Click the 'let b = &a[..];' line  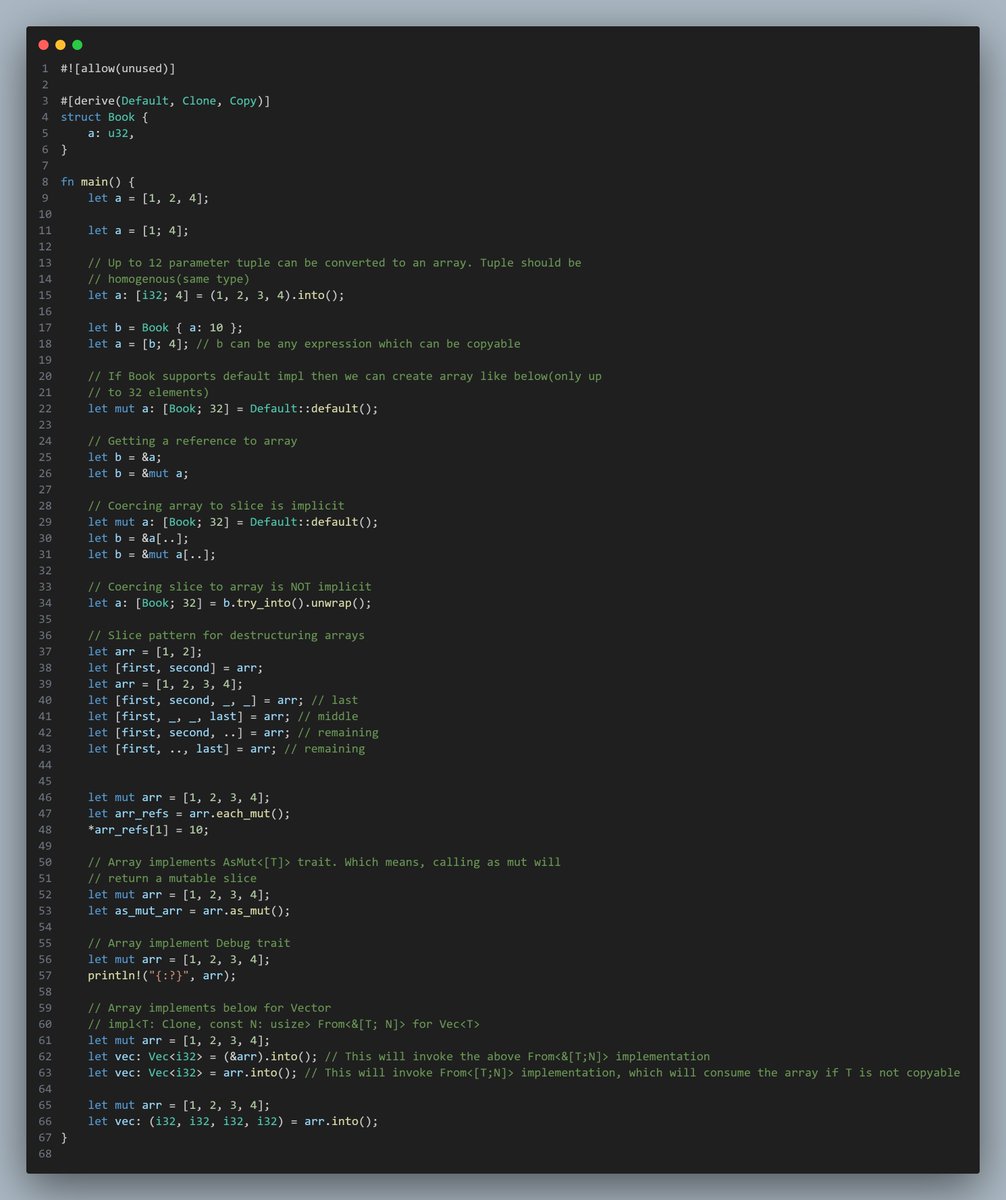tap(138, 538)
